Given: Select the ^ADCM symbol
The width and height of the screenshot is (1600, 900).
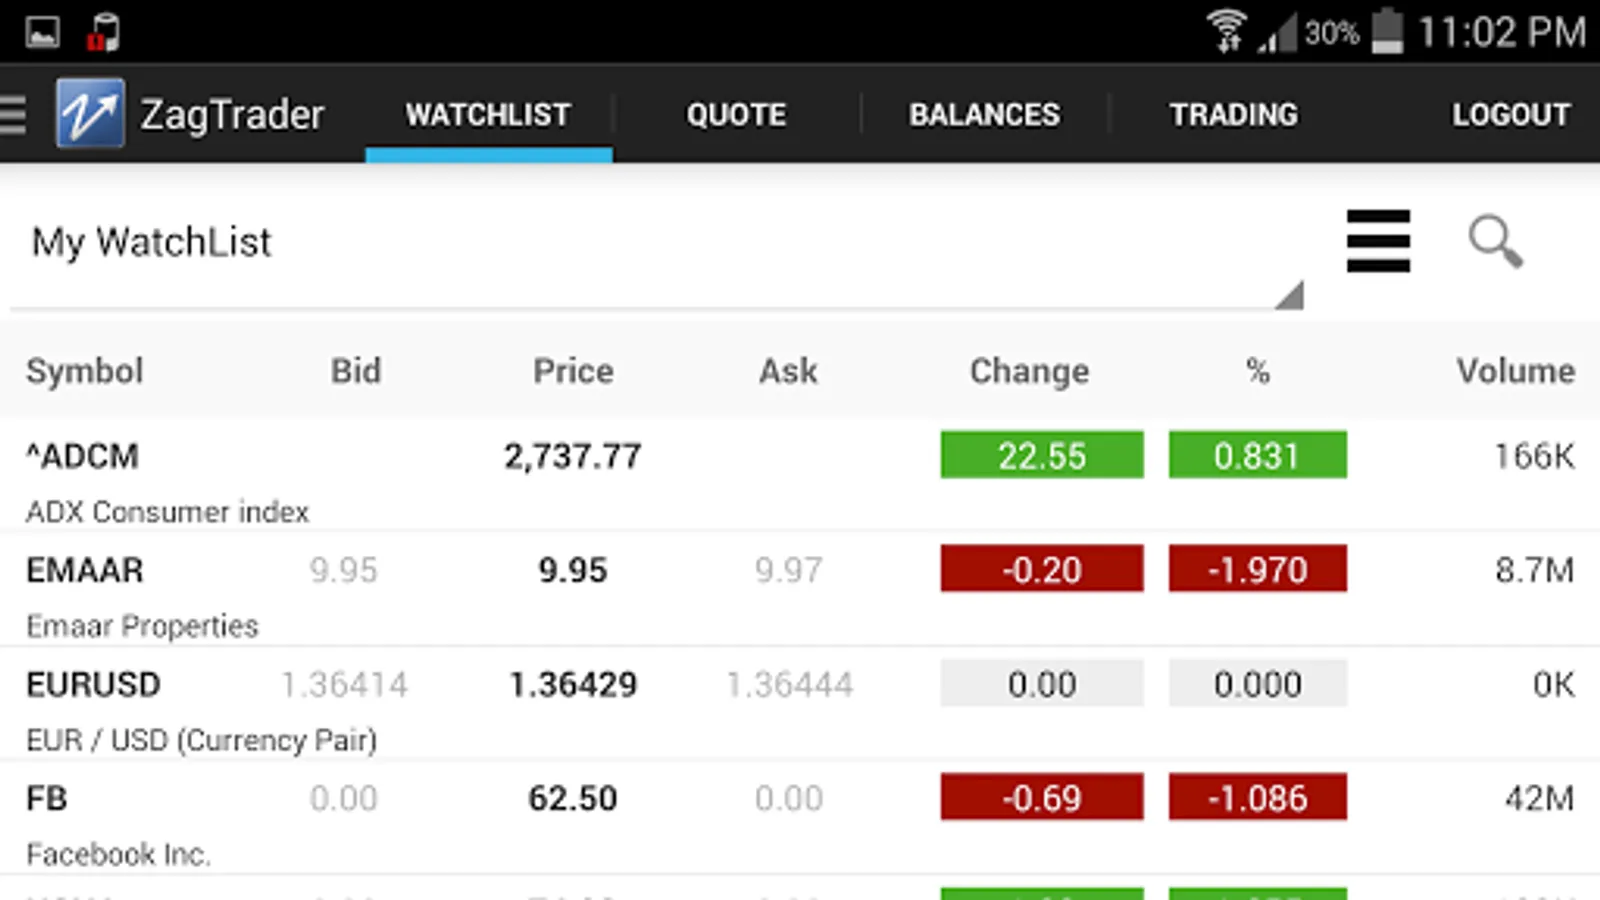Looking at the screenshot, I should tap(83, 456).
